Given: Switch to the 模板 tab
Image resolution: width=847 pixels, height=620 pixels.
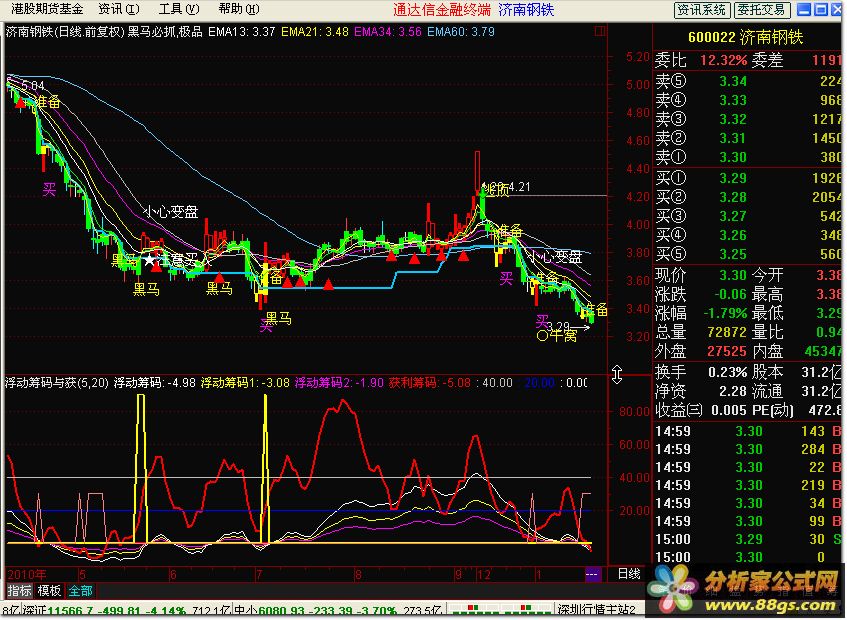Looking at the screenshot, I should (x=49, y=591).
